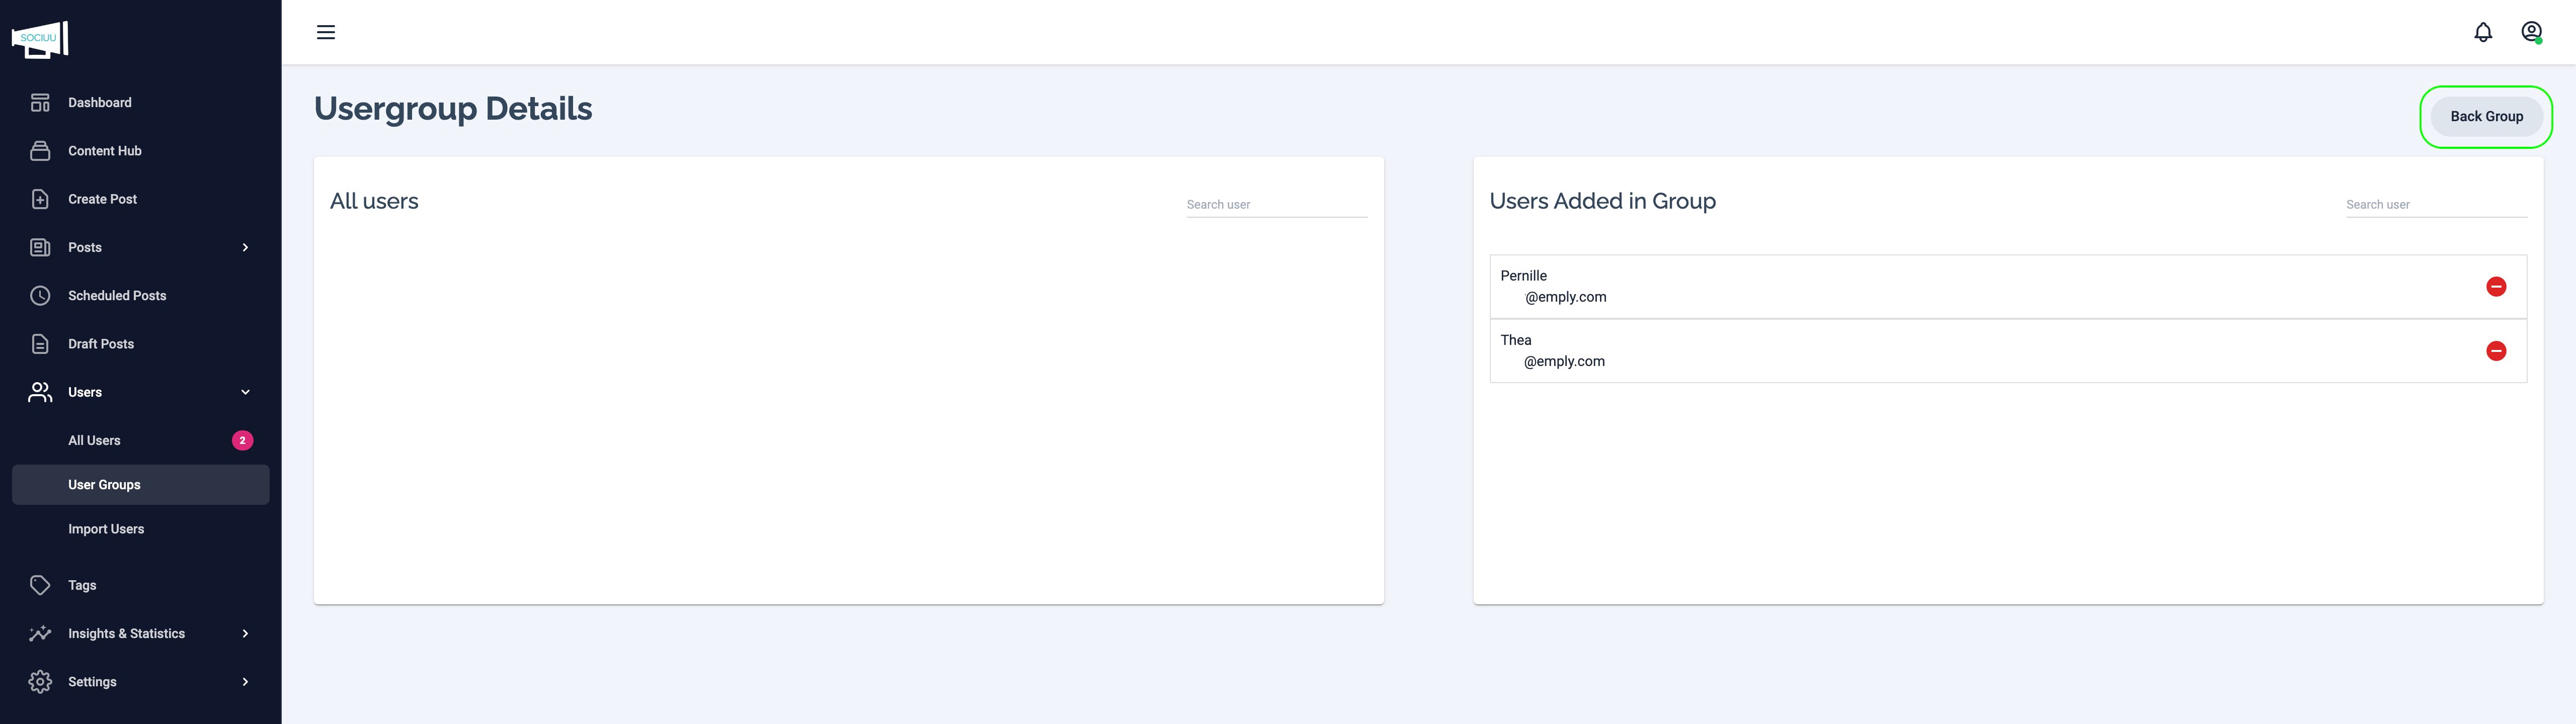Expand Insights & Statistics chevron
The width and height of the screenshot is (2576, 724).
coord(245,634)
